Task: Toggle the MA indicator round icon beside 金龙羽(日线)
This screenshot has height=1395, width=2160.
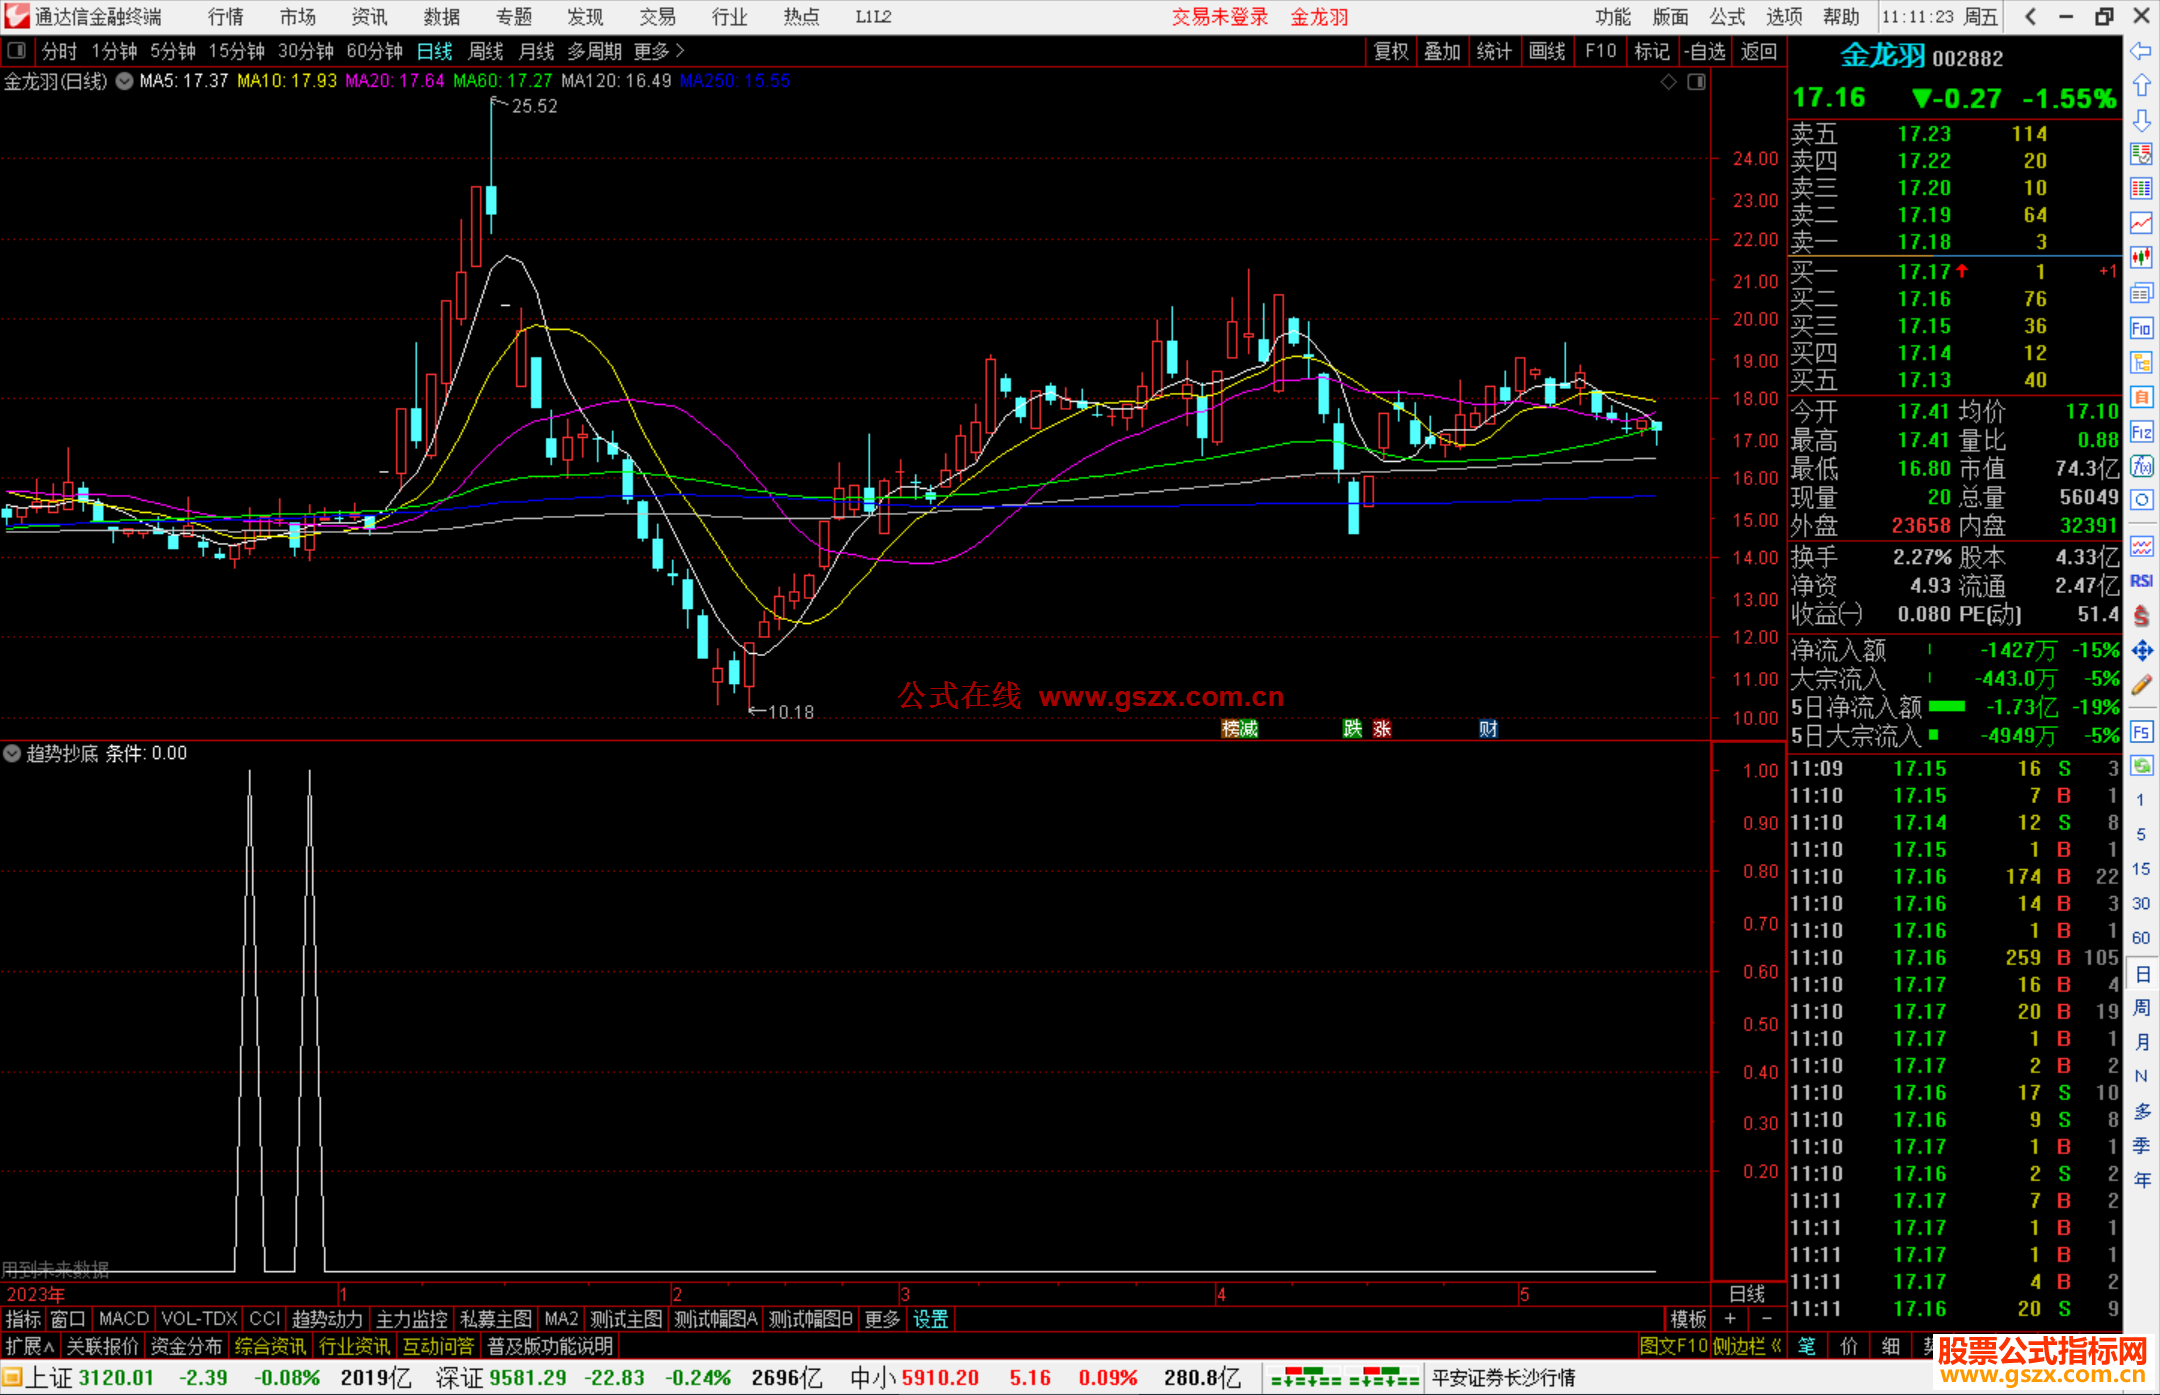Action: [125, 81]
